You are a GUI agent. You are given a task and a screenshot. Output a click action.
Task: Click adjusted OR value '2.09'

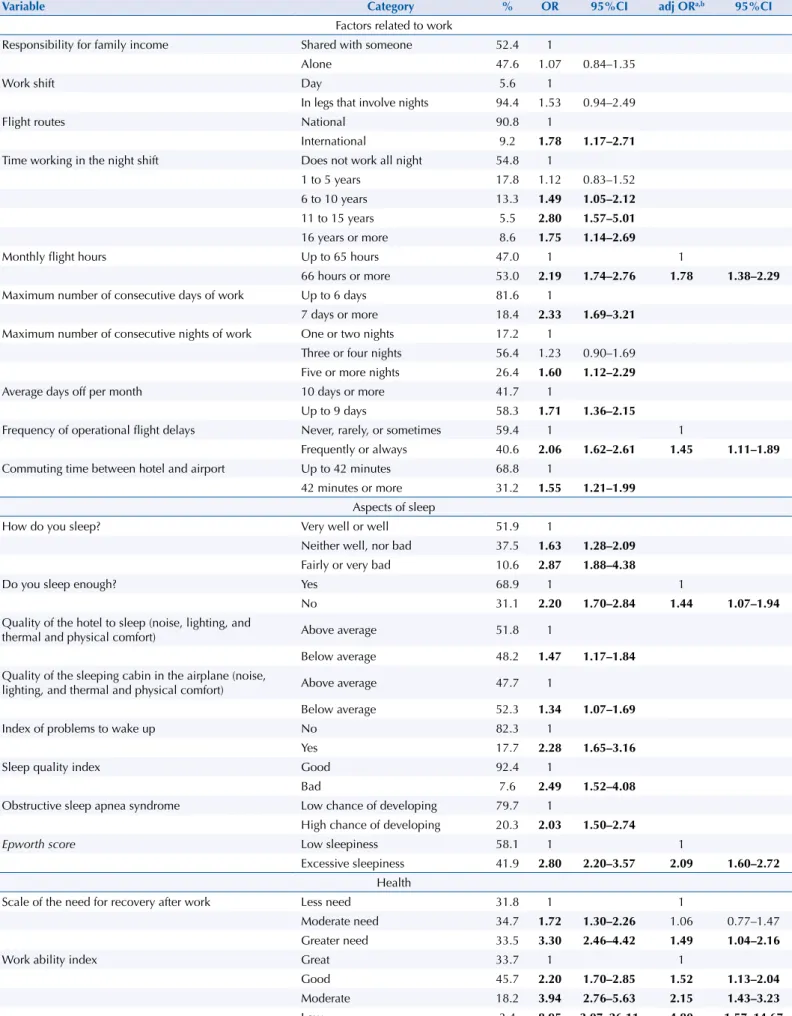[x=681, y=864]
